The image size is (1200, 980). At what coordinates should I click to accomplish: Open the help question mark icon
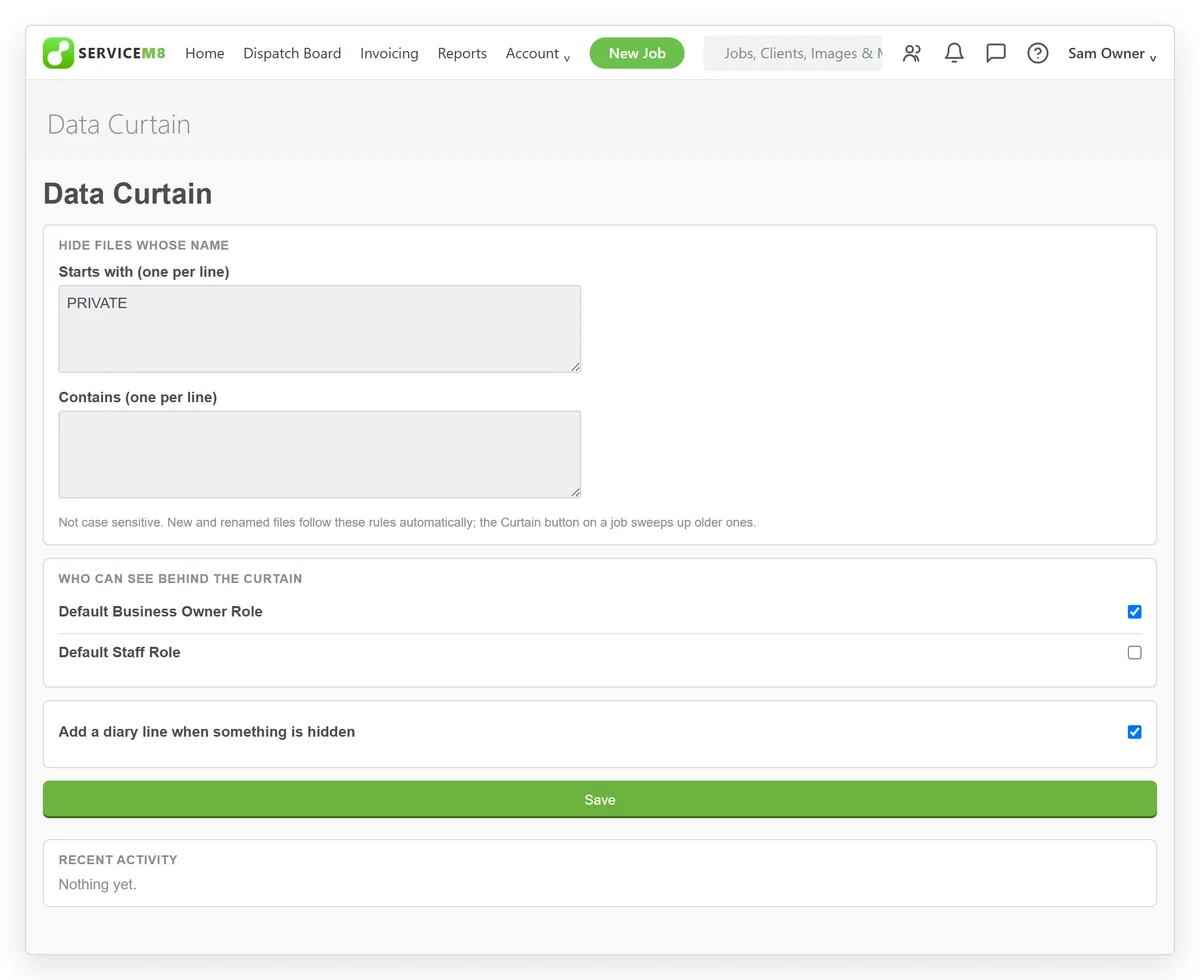tap(1038, 53)
